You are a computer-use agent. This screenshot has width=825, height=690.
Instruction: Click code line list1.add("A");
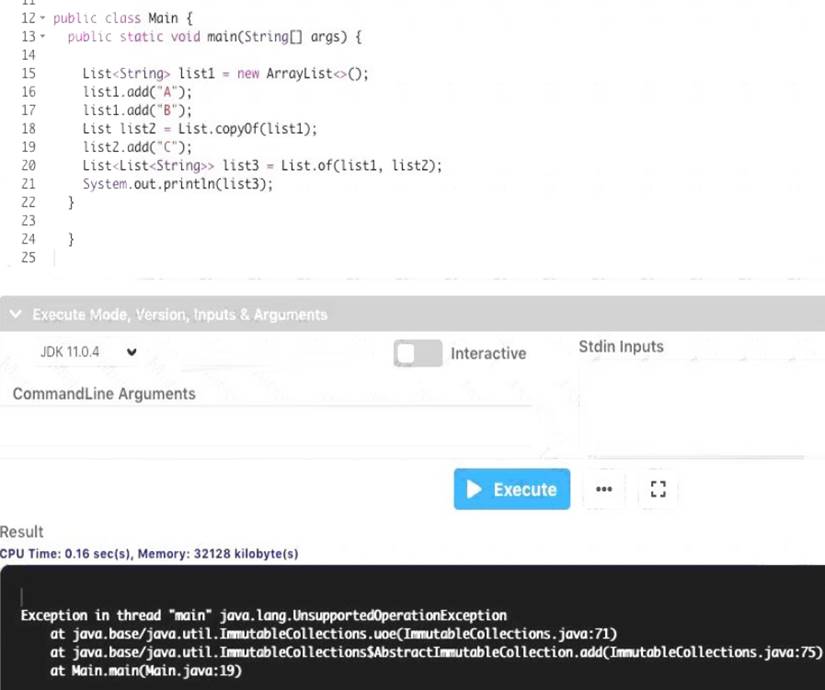click(x=137, y=92)
